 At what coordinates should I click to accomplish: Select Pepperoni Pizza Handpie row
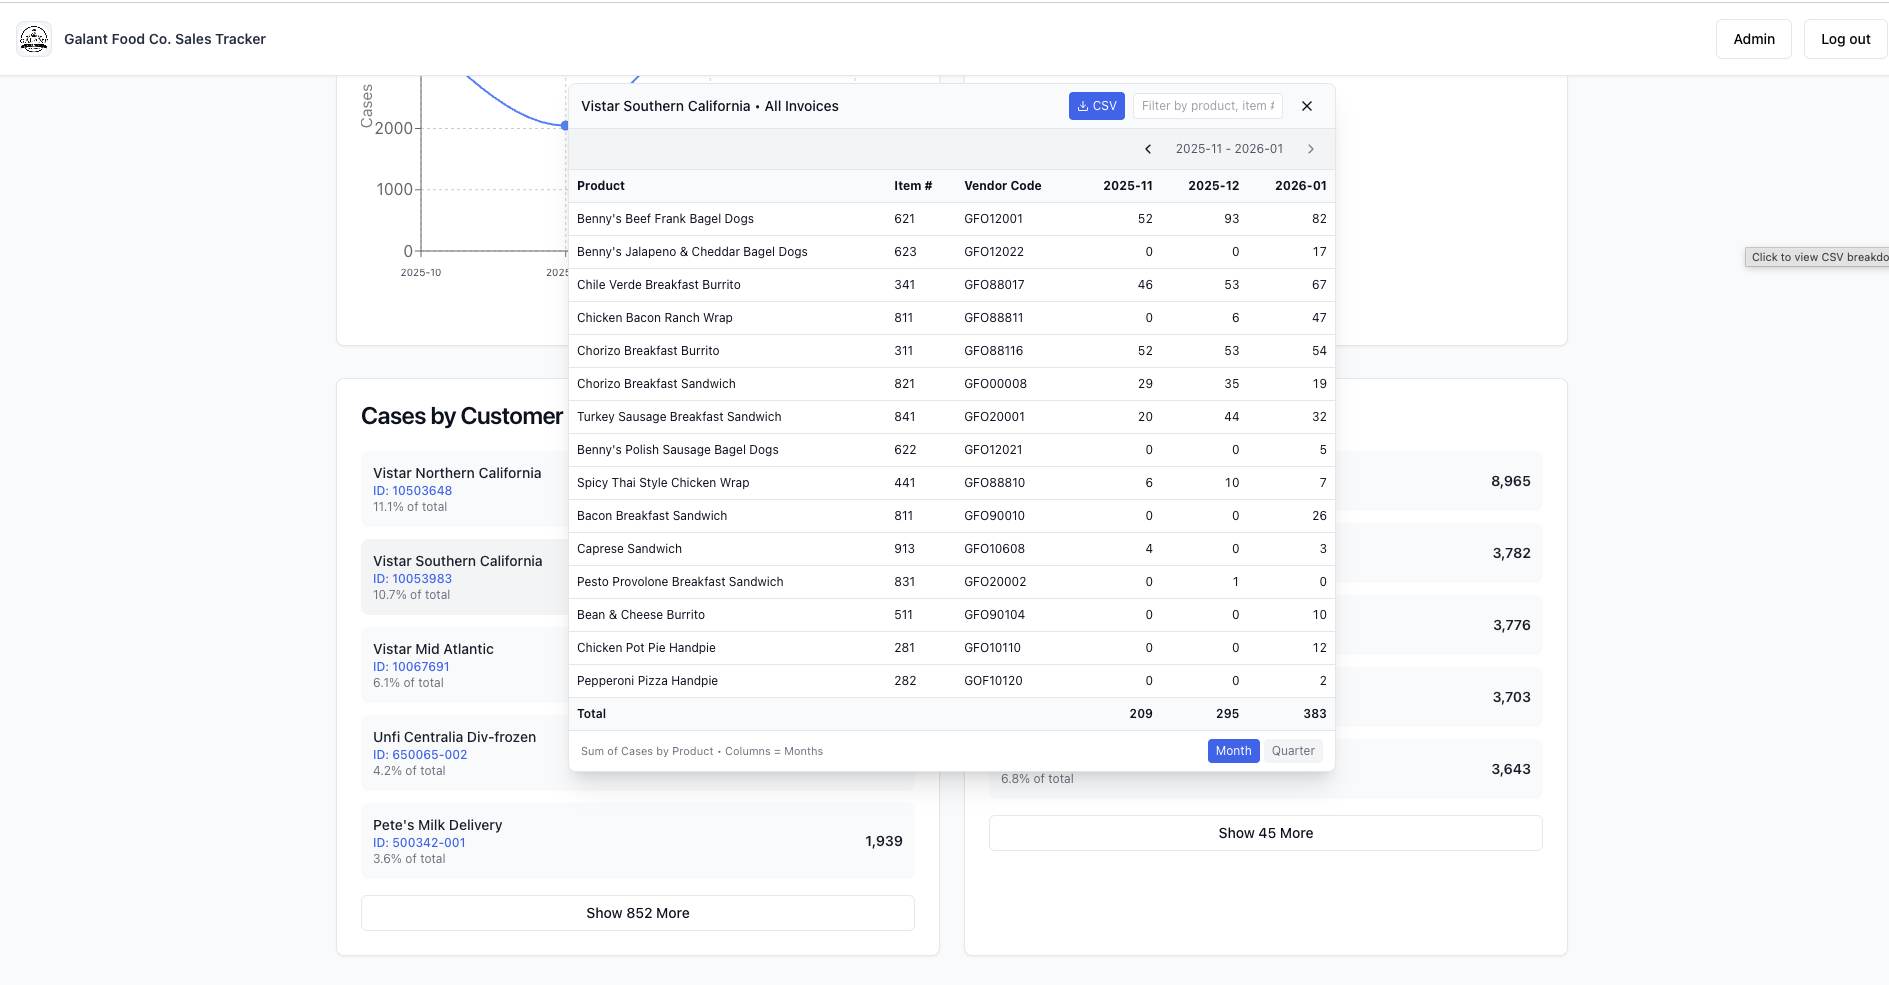[952, 681]
